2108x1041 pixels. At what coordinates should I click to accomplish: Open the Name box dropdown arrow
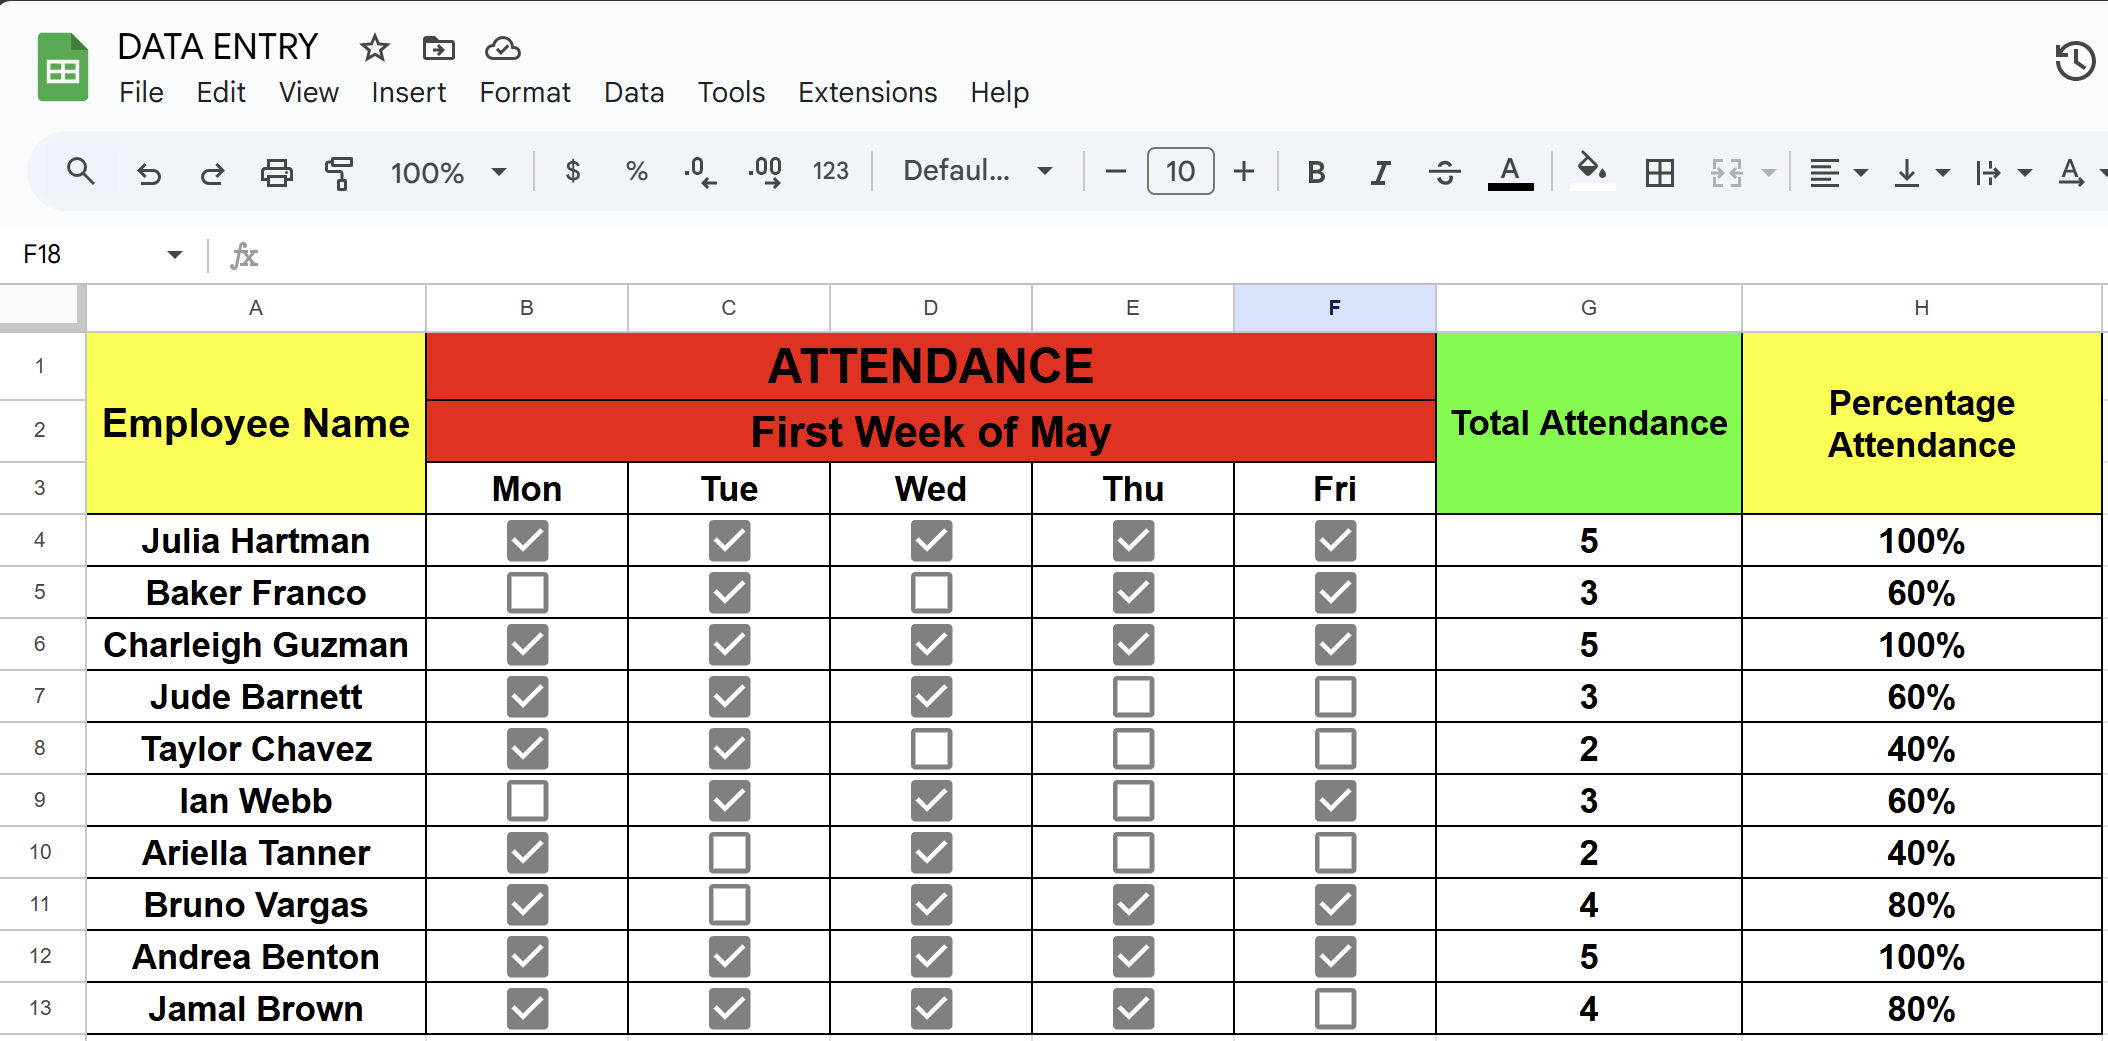pyautogui.click(x=175, y=254)
